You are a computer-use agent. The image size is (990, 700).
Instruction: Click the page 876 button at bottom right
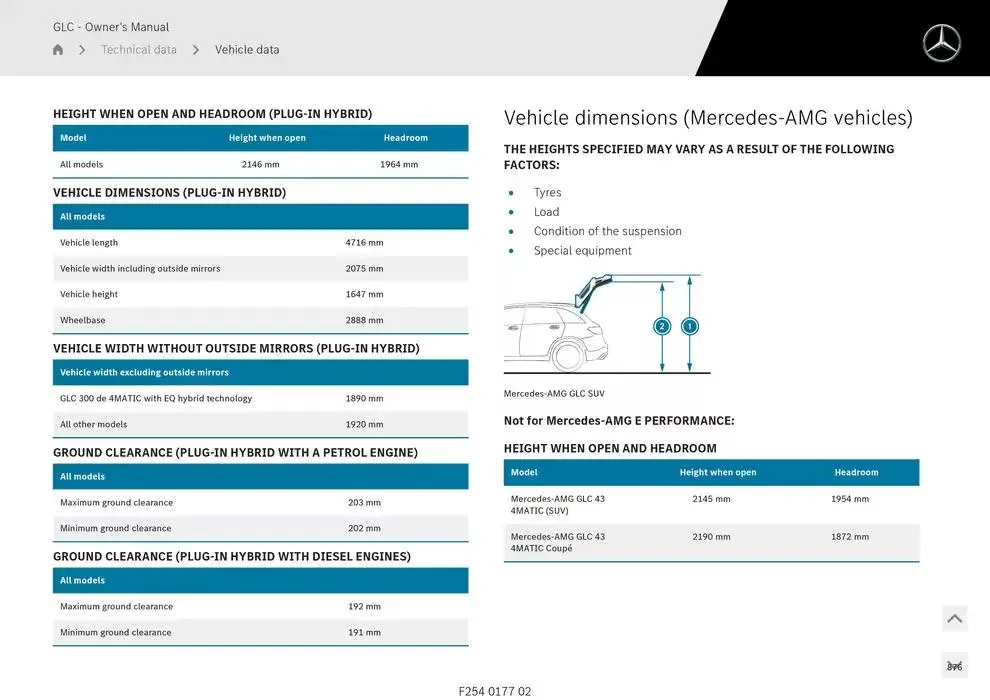pyautogui.click(x=954, y=666)
